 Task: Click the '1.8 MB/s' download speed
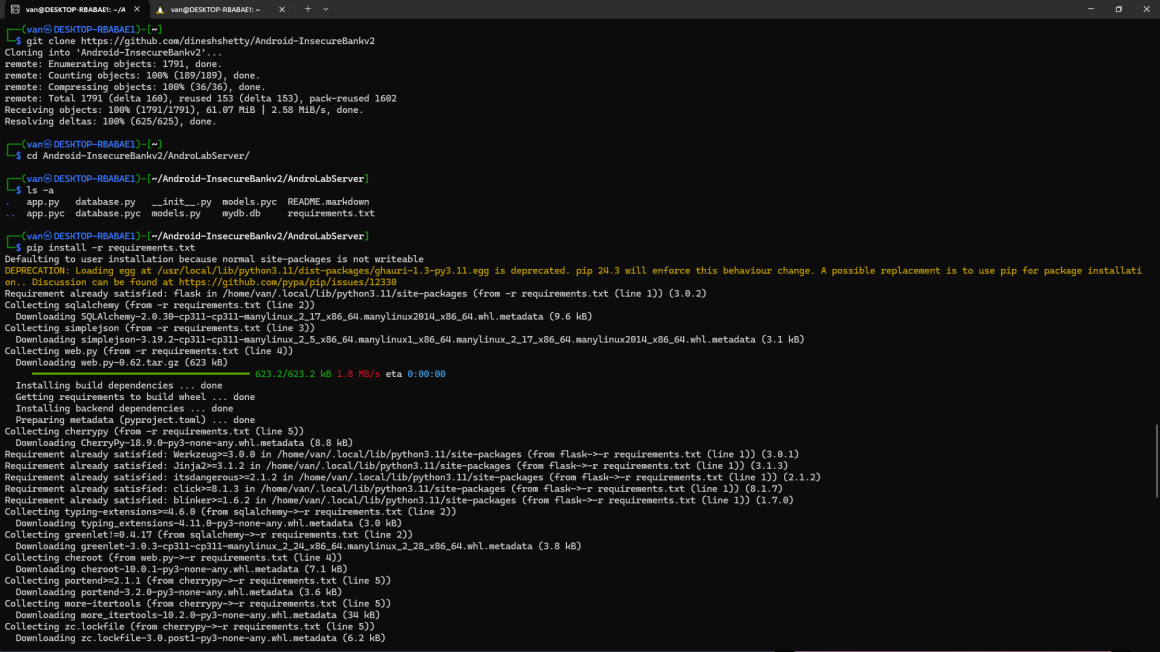358,374
